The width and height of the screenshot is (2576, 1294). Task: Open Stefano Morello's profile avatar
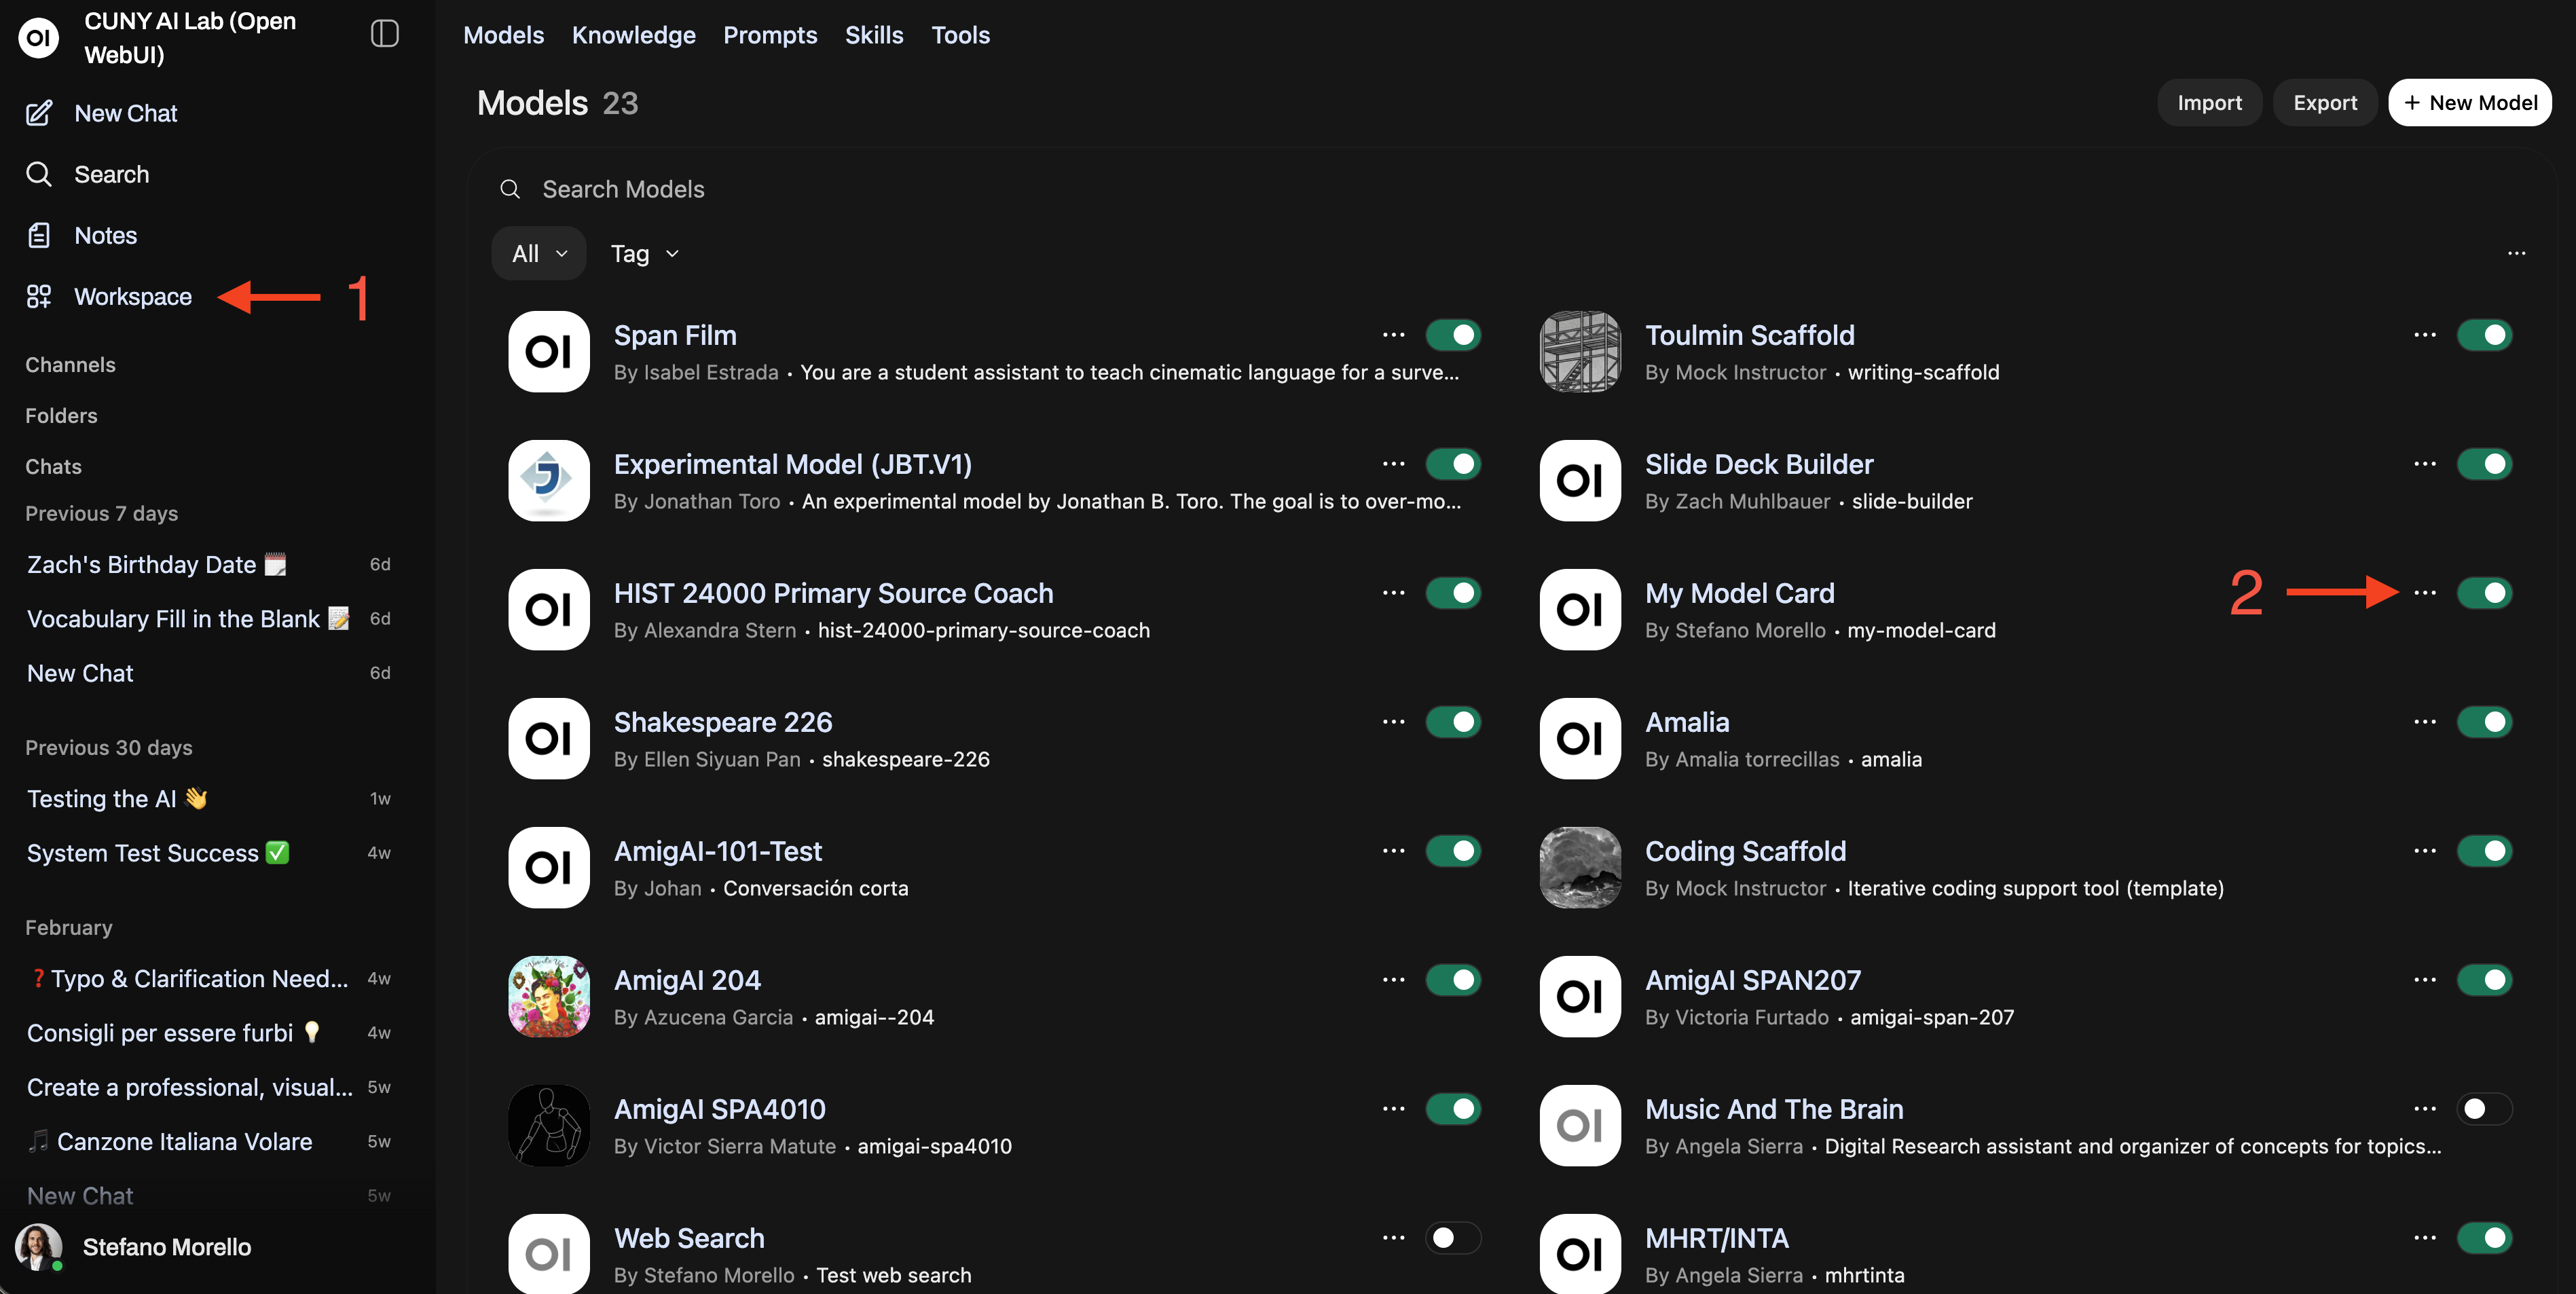(39, 1247)
